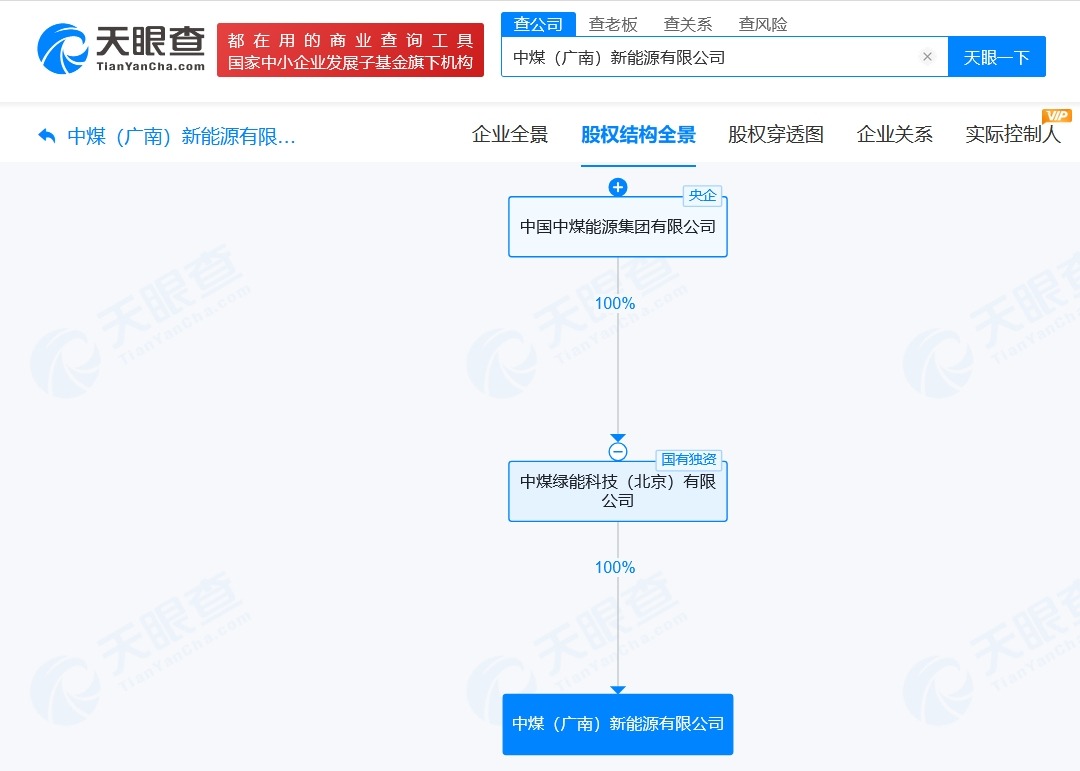Click the 央企 badge on 中国中煤能源集团有限公司

(x=703, y=196)
